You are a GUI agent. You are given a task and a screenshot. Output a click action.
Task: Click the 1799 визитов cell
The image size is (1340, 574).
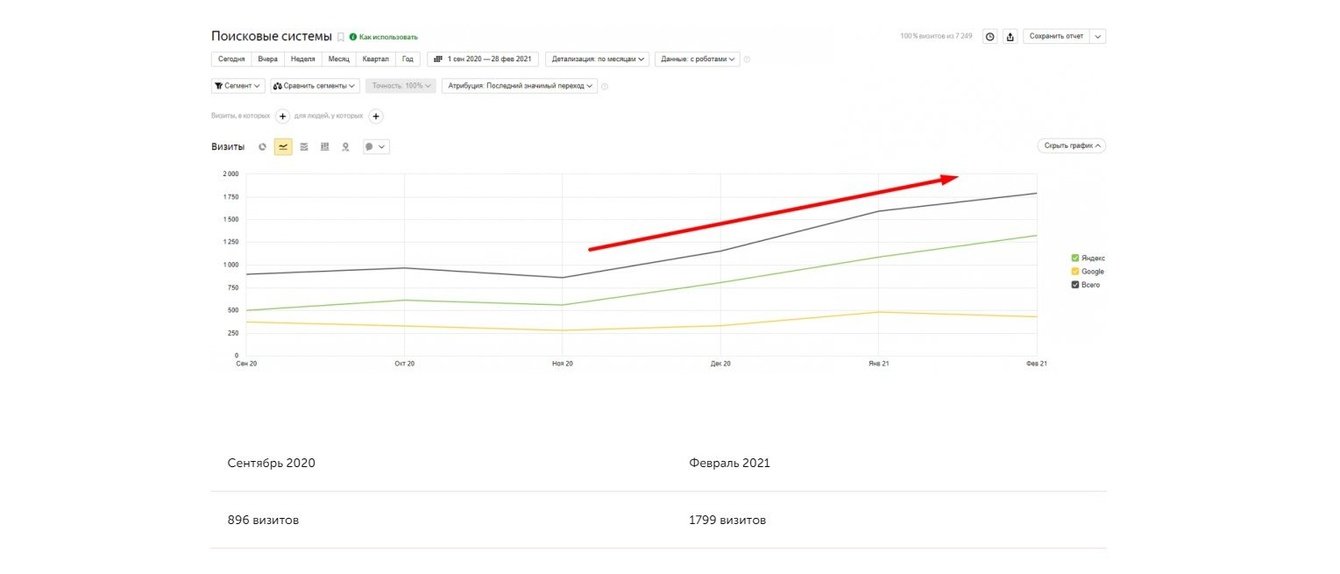[x=727, y=520]
